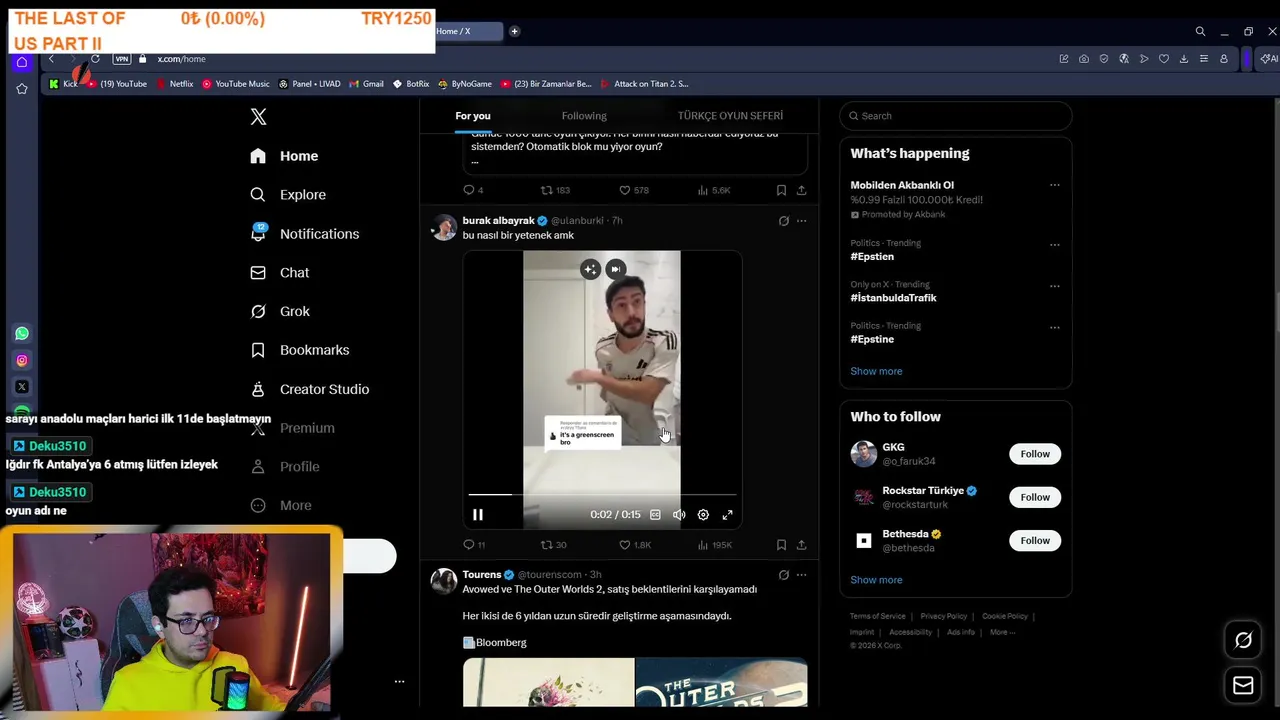Show more under Who to follow
Viewport: 1280px width, 720px height.
876,580
